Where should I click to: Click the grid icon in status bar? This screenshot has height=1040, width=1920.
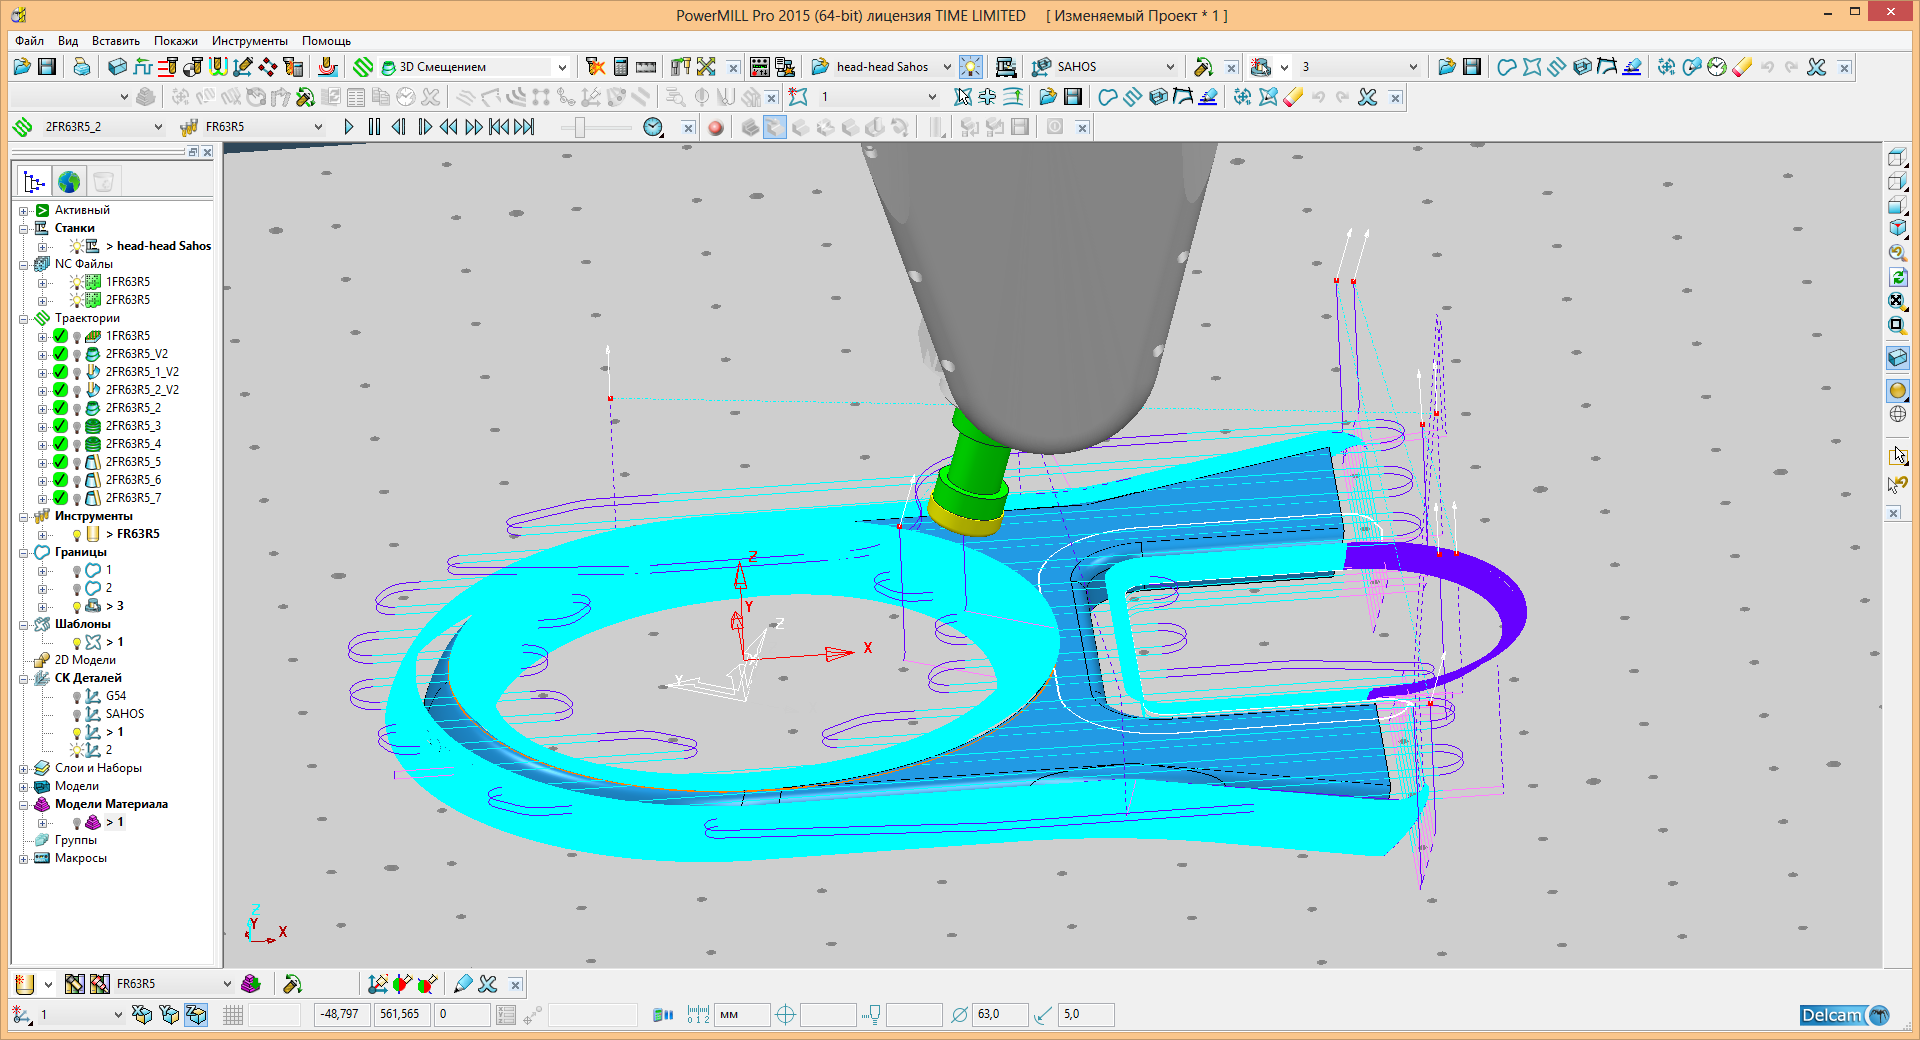point(233,1015)
